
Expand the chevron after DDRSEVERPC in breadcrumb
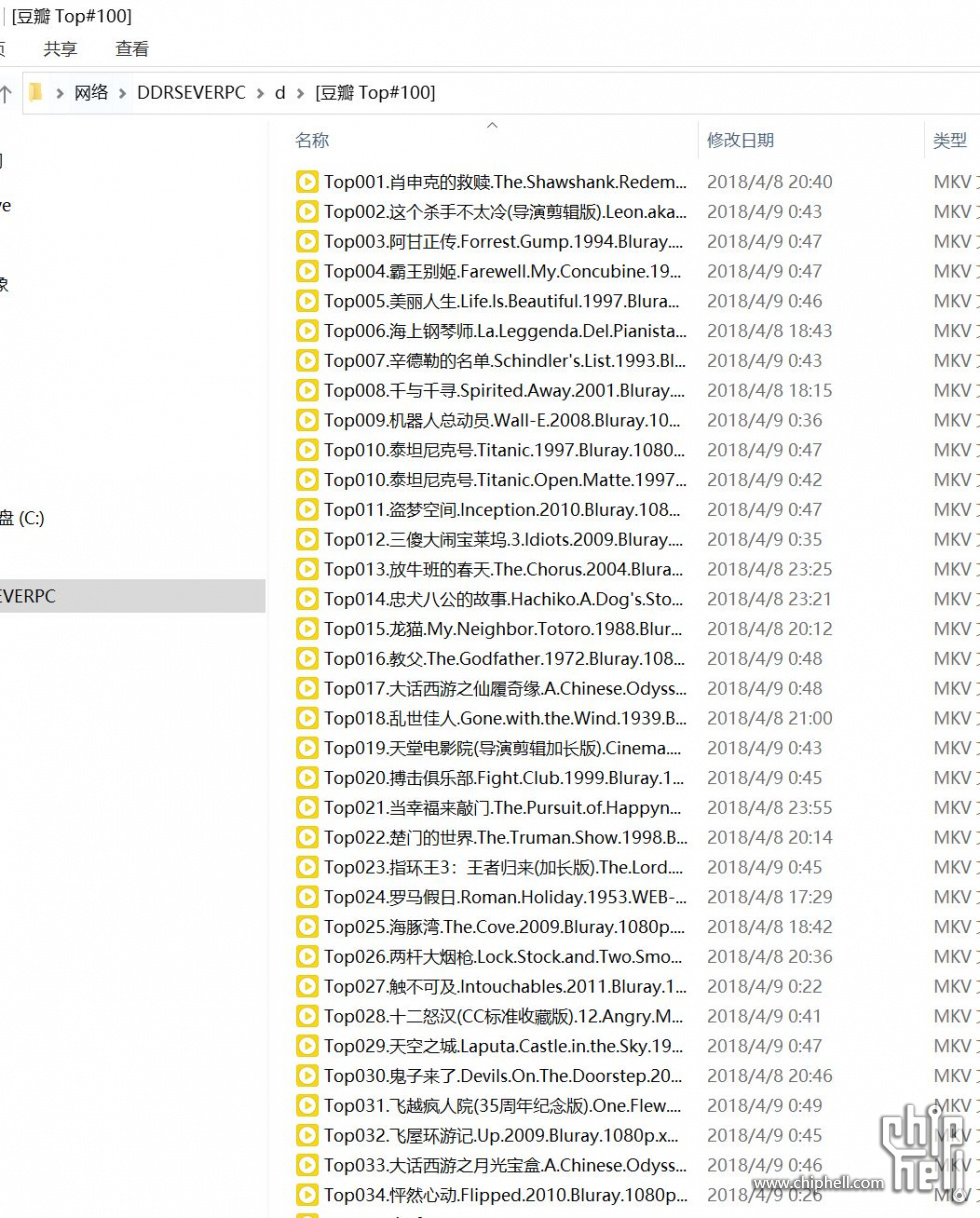260,92
